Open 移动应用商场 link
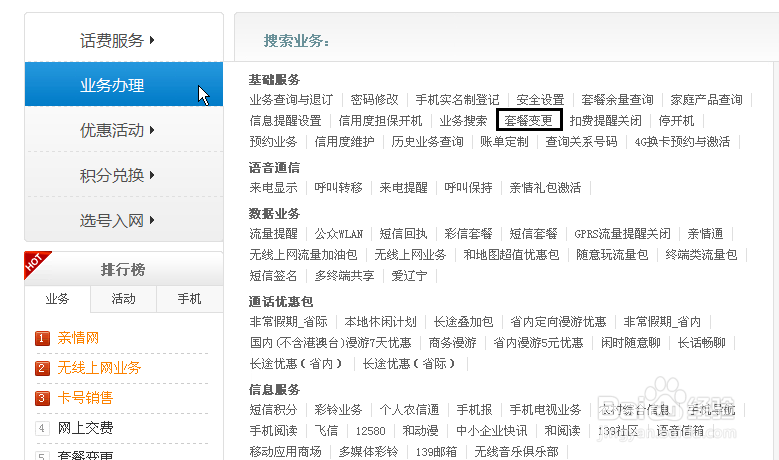The image size is (779, 460). click(x=285, y=452)
